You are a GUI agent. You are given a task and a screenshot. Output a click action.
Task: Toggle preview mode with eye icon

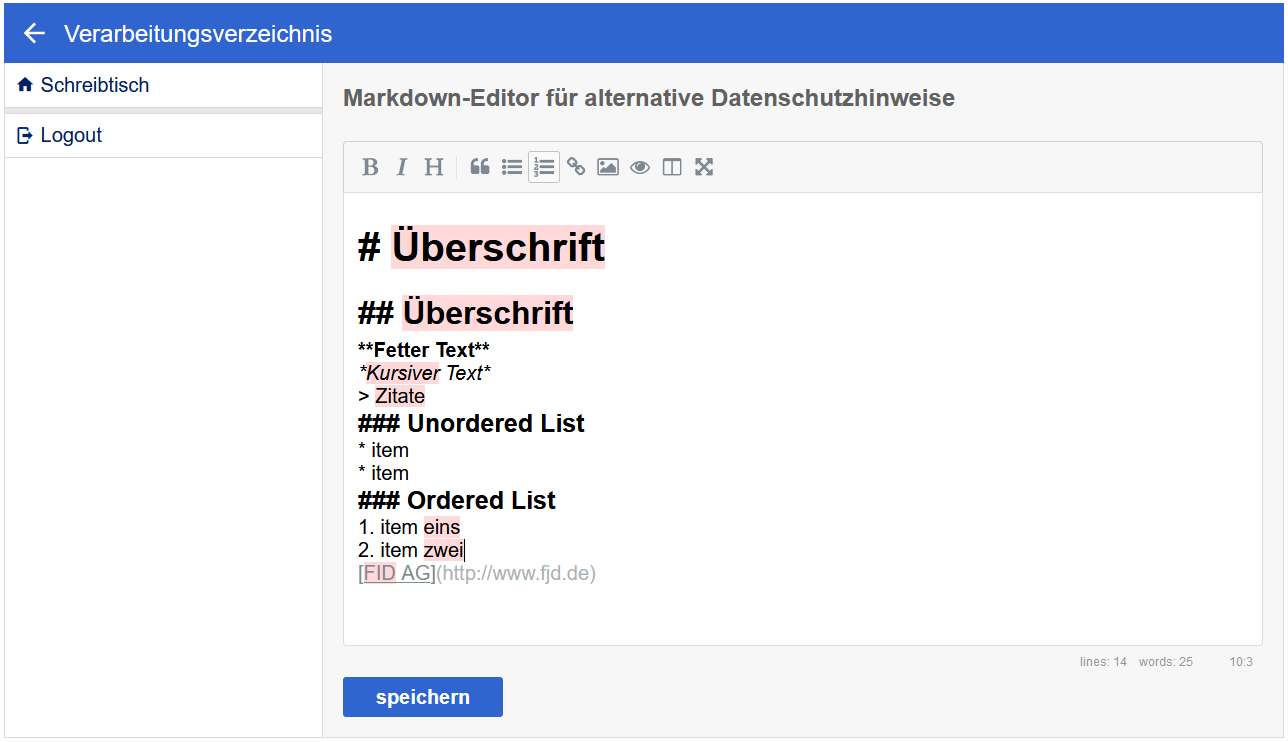tap(640, 167)
